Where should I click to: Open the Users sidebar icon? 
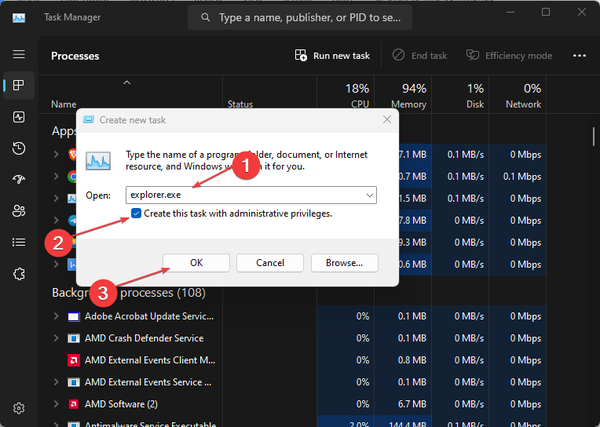click(19, 210)
